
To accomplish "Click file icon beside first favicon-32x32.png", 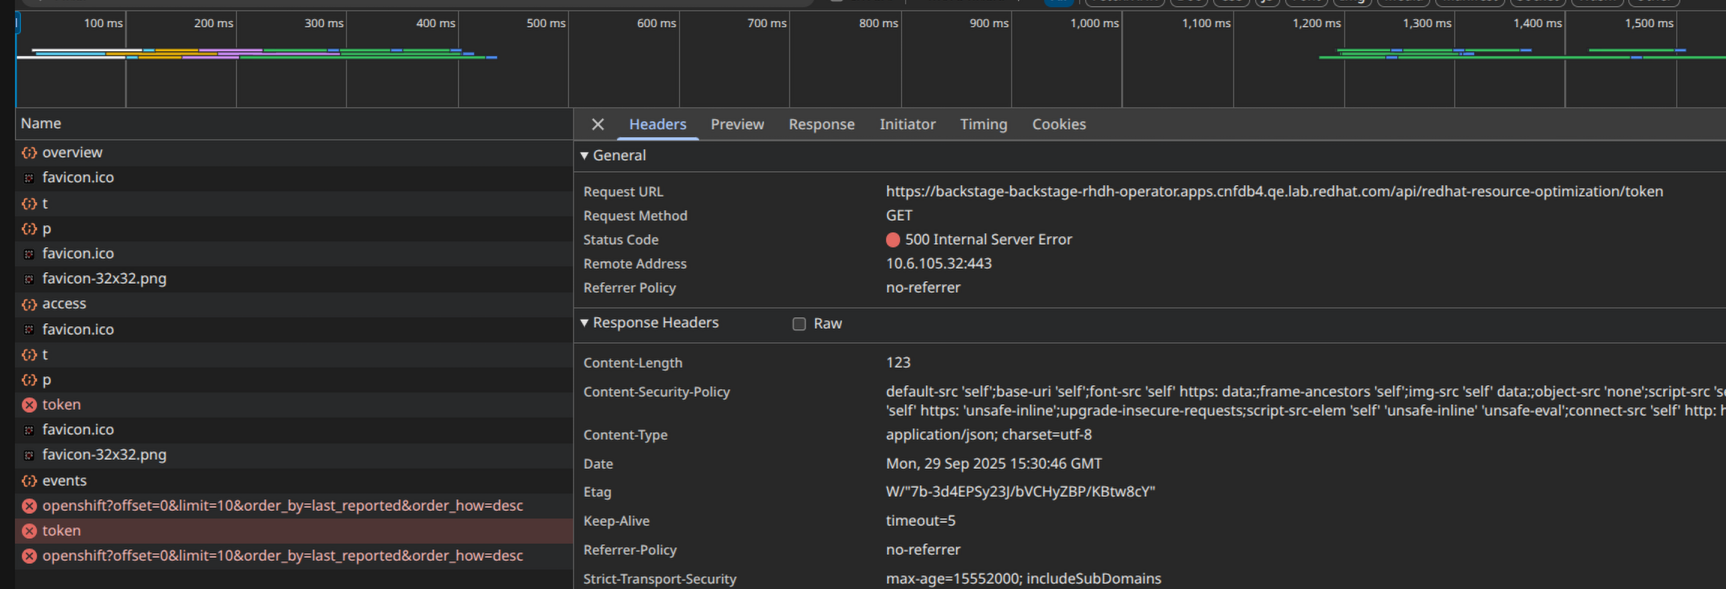I will pyautogui.click(x=29, y=279).
